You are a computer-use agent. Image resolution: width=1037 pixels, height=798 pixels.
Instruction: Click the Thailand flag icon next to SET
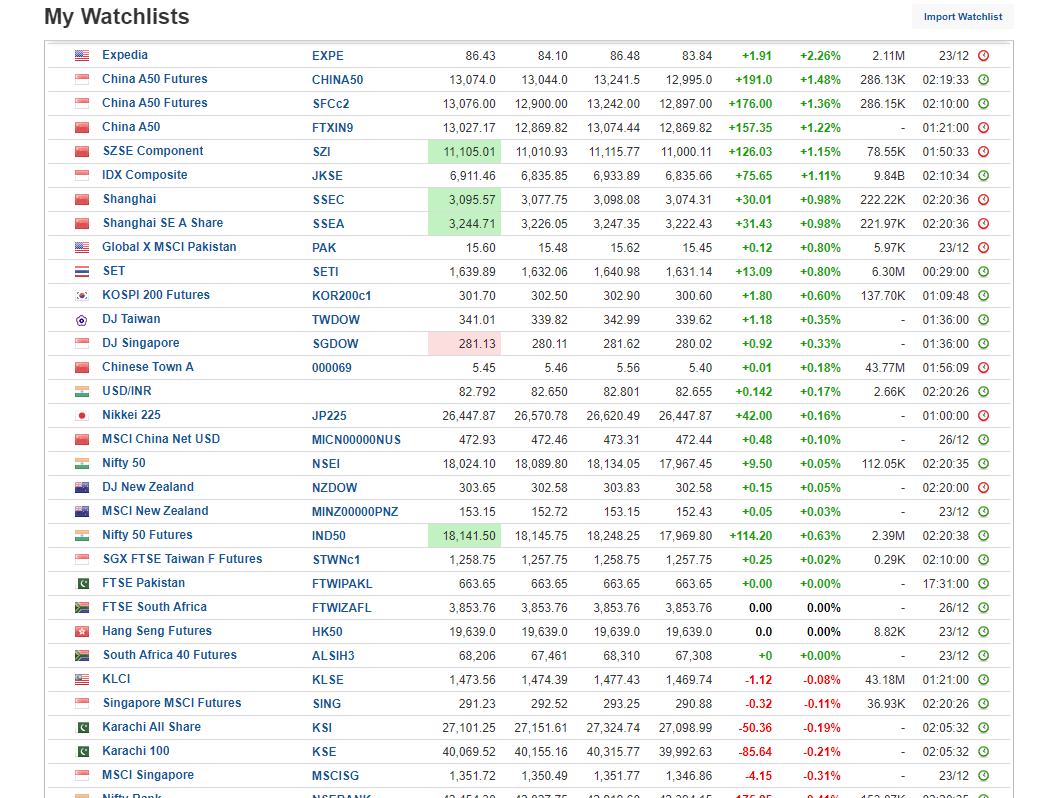[82, 272]
